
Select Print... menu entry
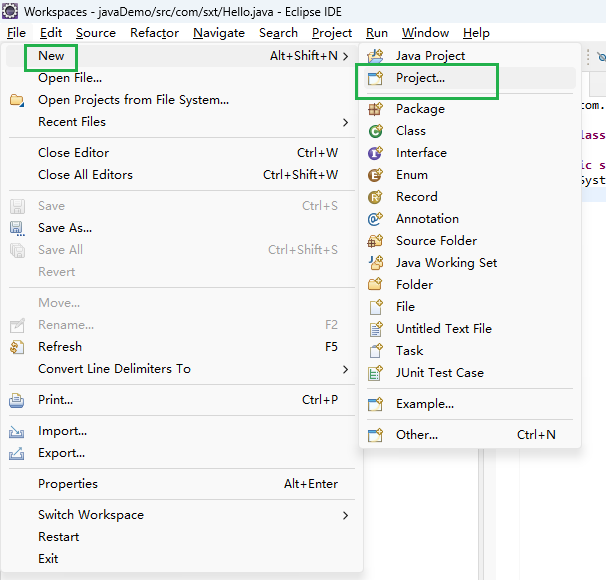(181, 400)
